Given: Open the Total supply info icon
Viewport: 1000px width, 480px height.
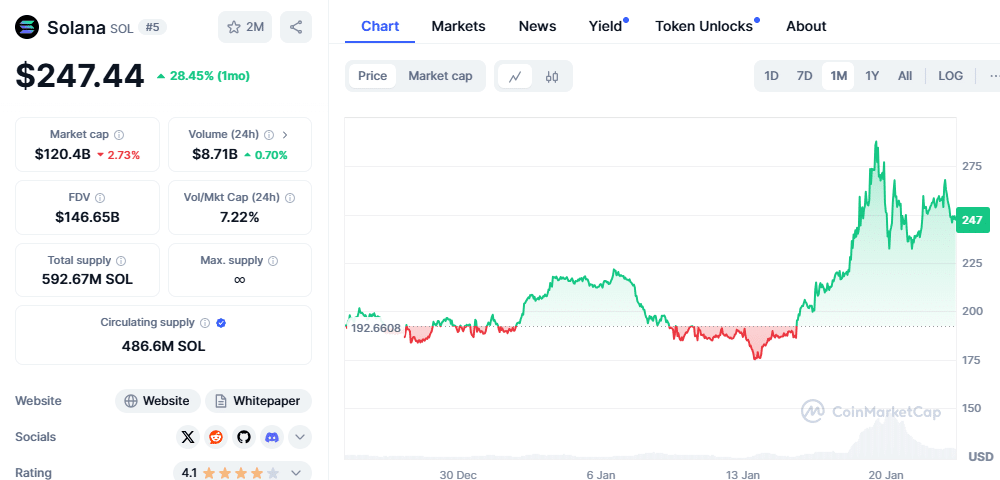Looking at the screenshot, I should [x=121, y=261].
